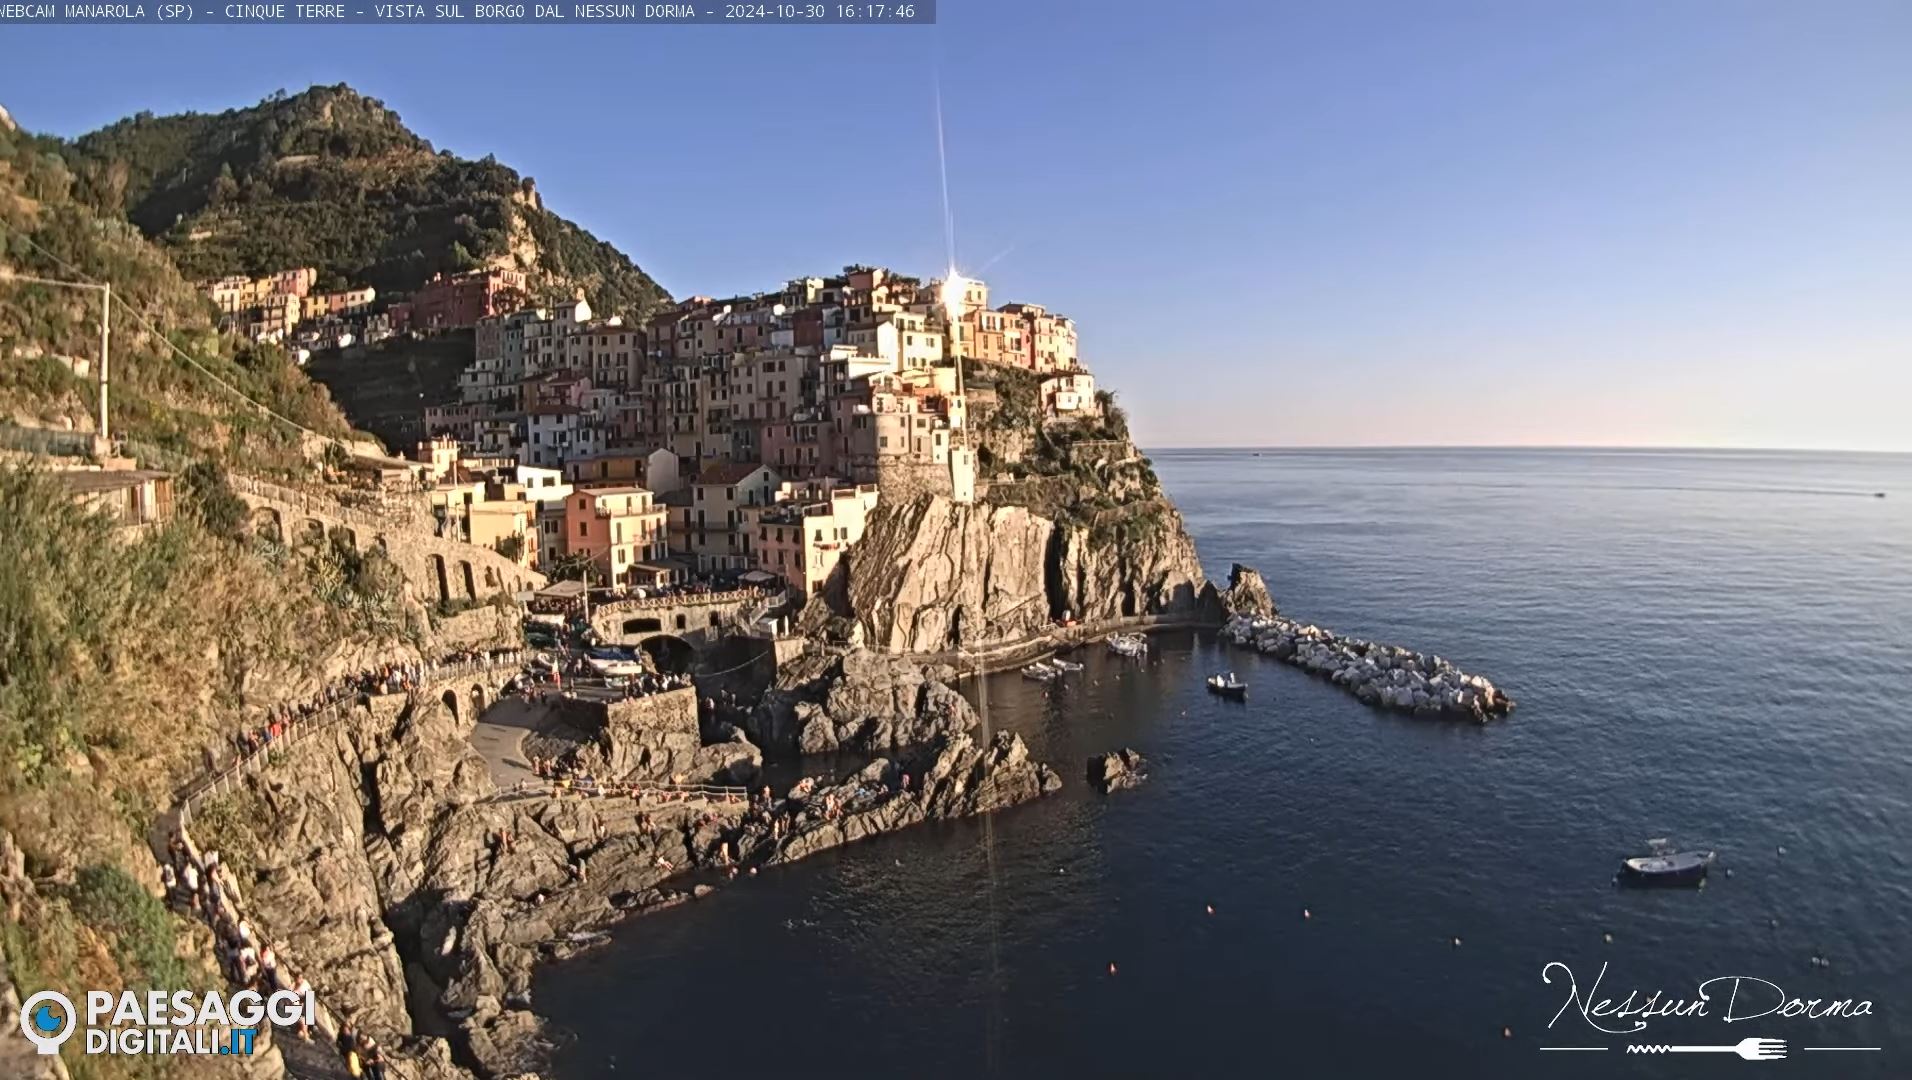Click the 2024-10-30 16:17:46 timestamp
The width and height of the screenshot is (1912, 1080).
[x=819, y=11]
